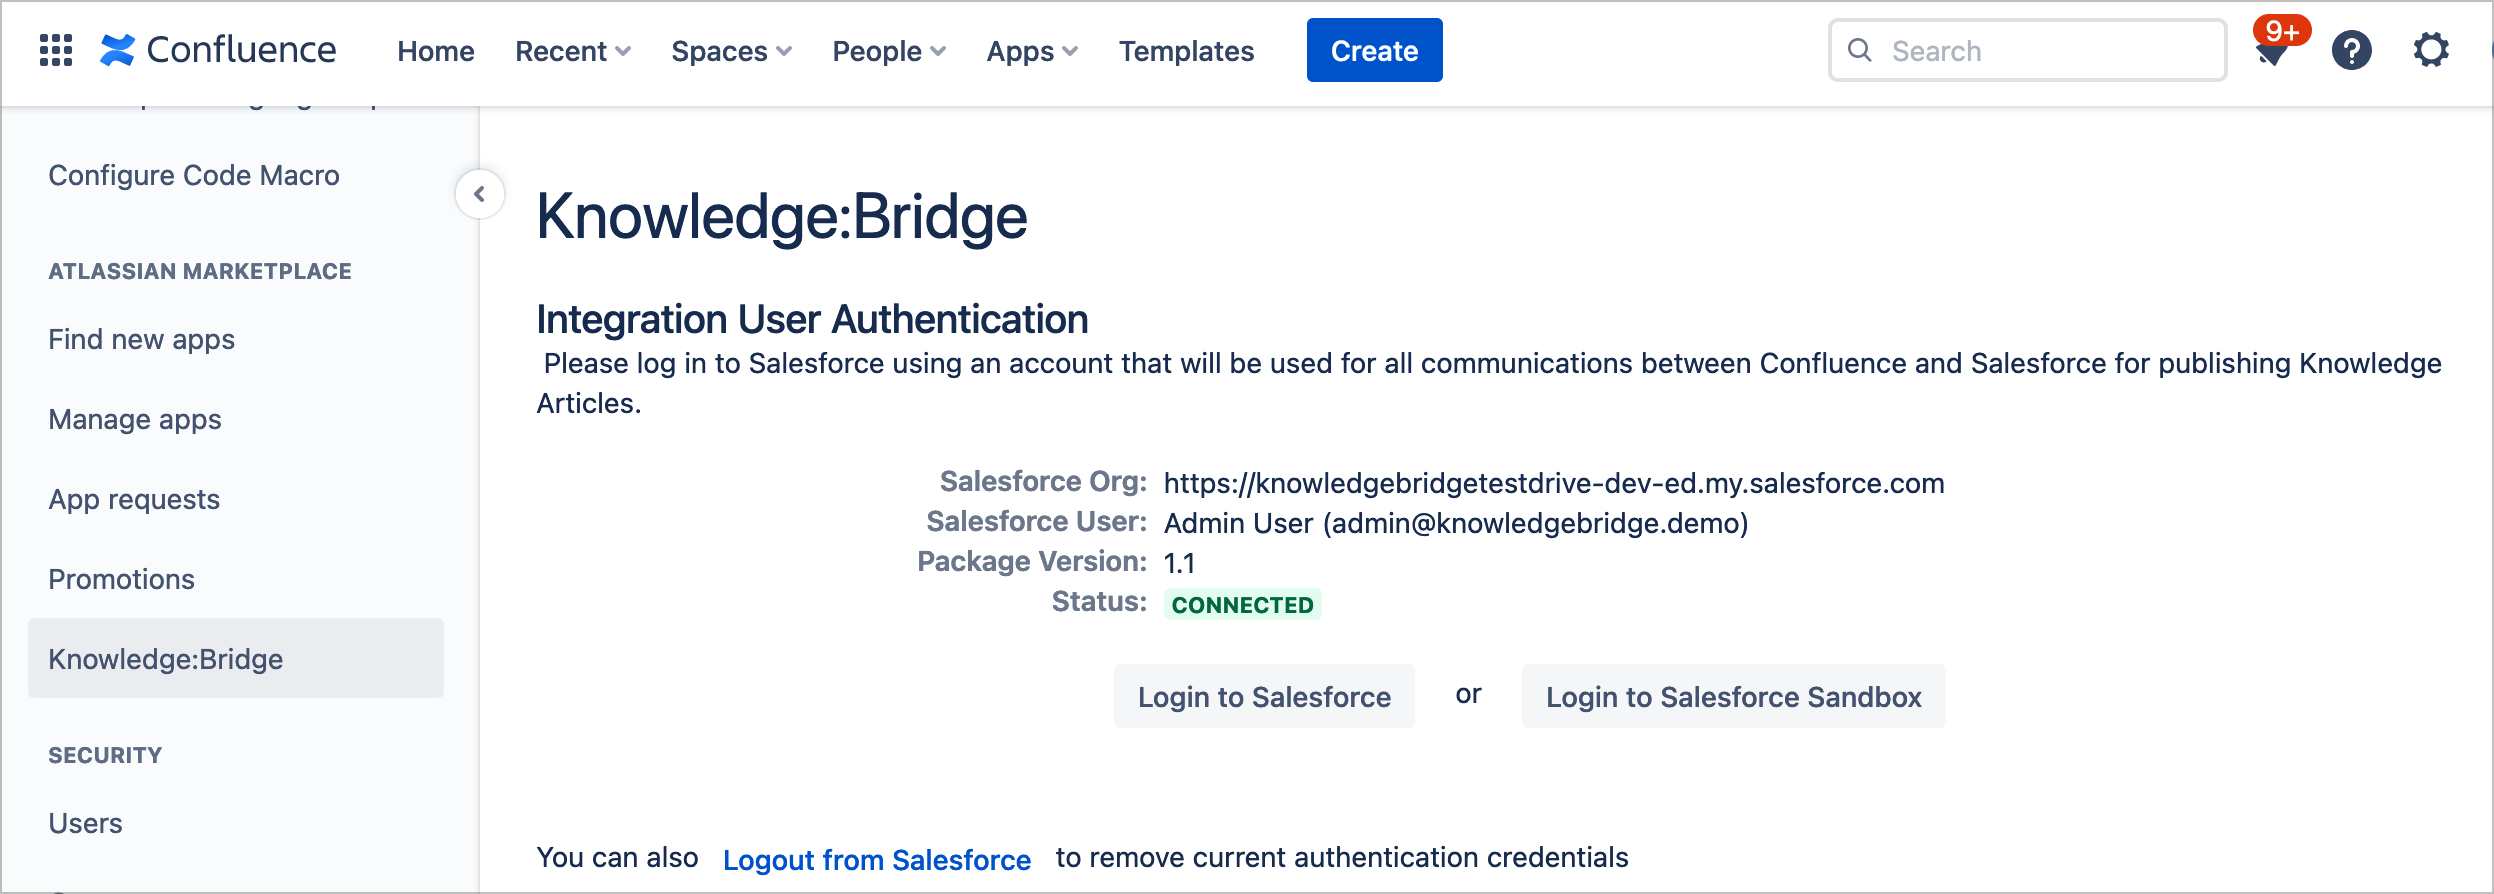Open the Apps dropdown menu
This screenshot has height=894, width=2494.
(x=1031, y=51)
